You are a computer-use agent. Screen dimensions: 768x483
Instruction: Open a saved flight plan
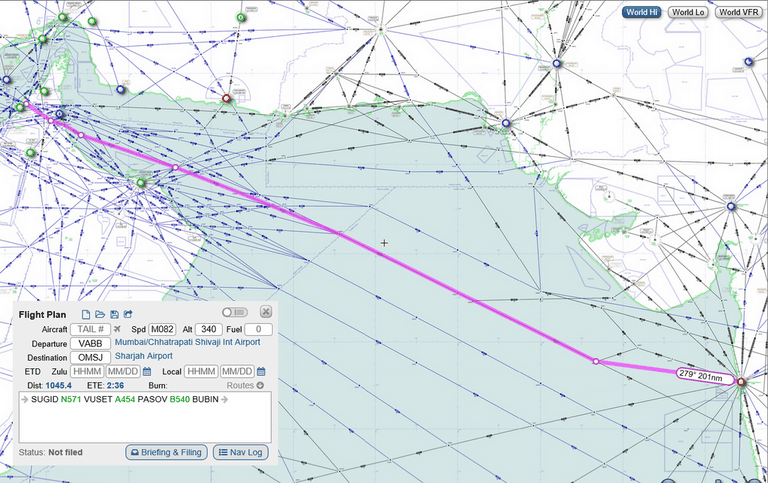(100, 314)
